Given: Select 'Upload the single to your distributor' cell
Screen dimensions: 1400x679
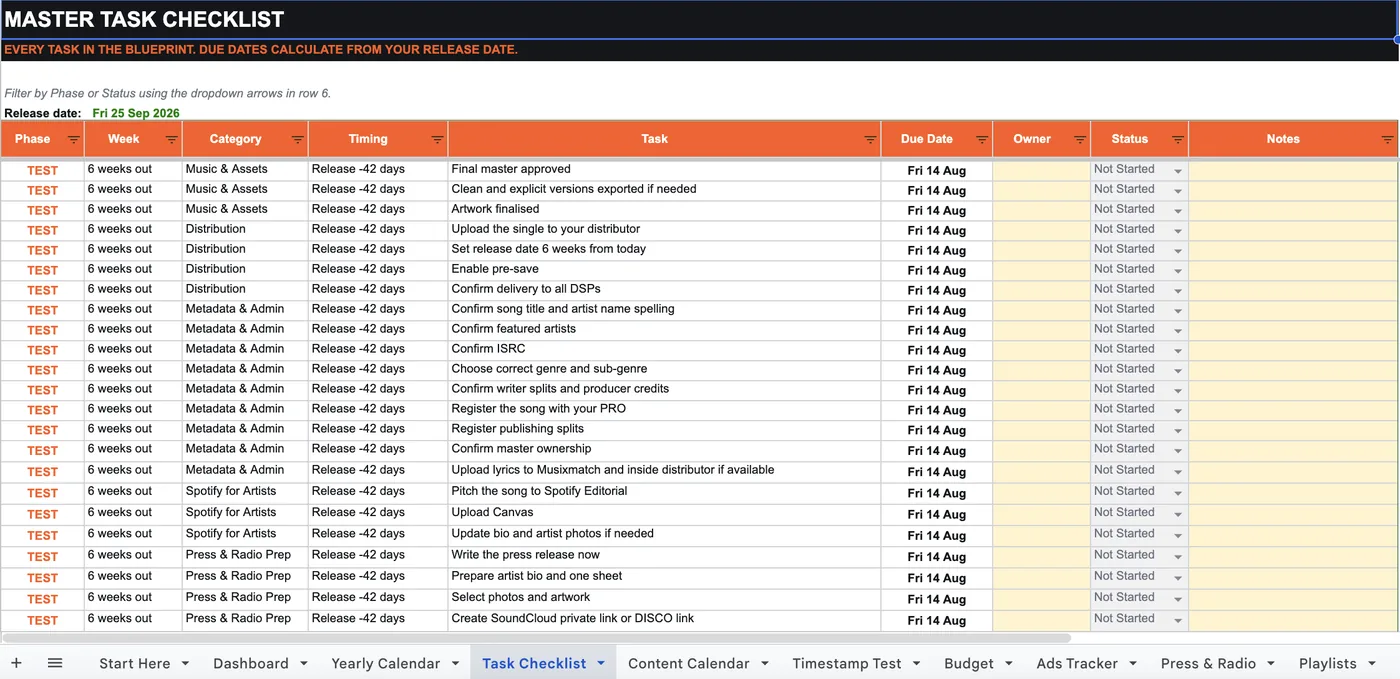Looking at the screenshot, I should coord(664,230).
